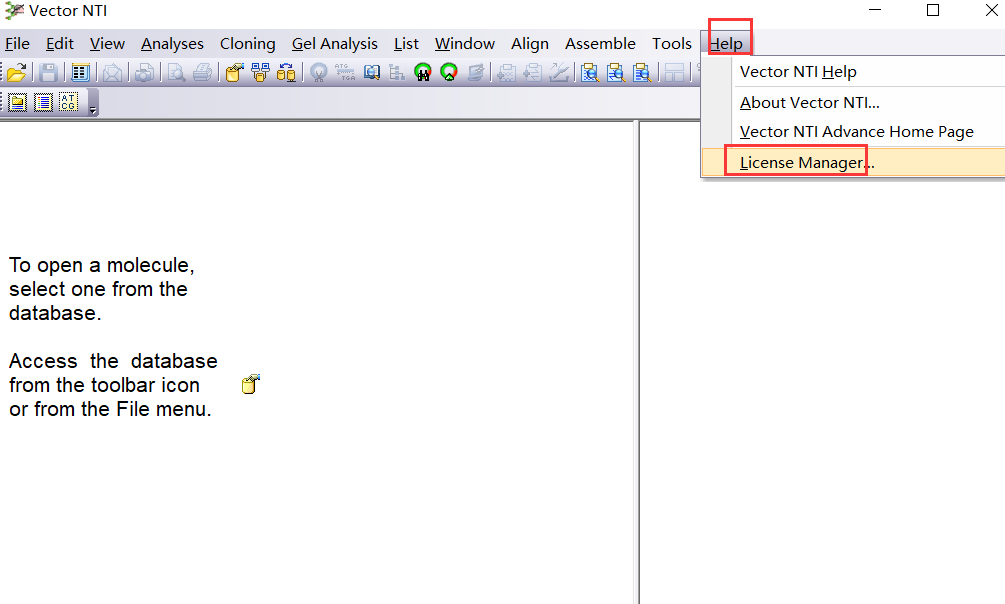Click the small database icon beside instructions text
The height and width of the screenshot is (604, 1005).
pos(251,384)
